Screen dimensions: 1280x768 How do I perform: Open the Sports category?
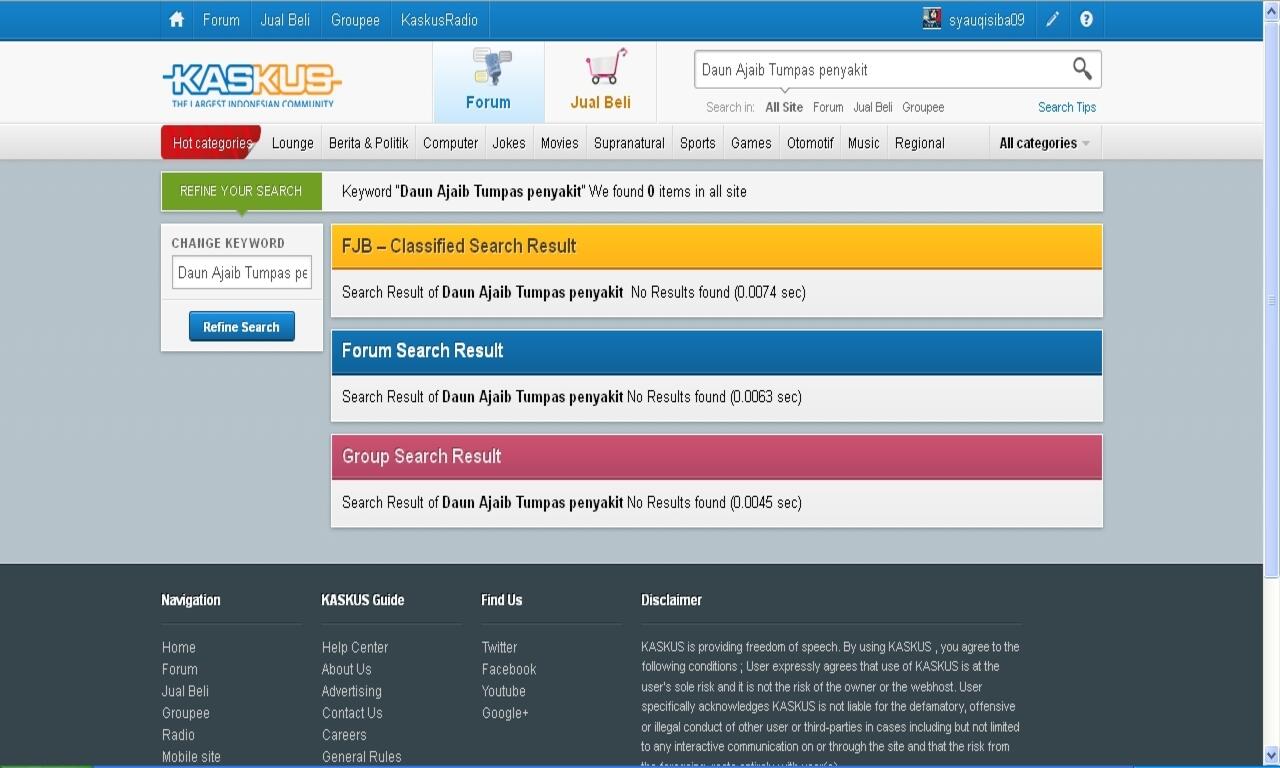coord(698,143)
